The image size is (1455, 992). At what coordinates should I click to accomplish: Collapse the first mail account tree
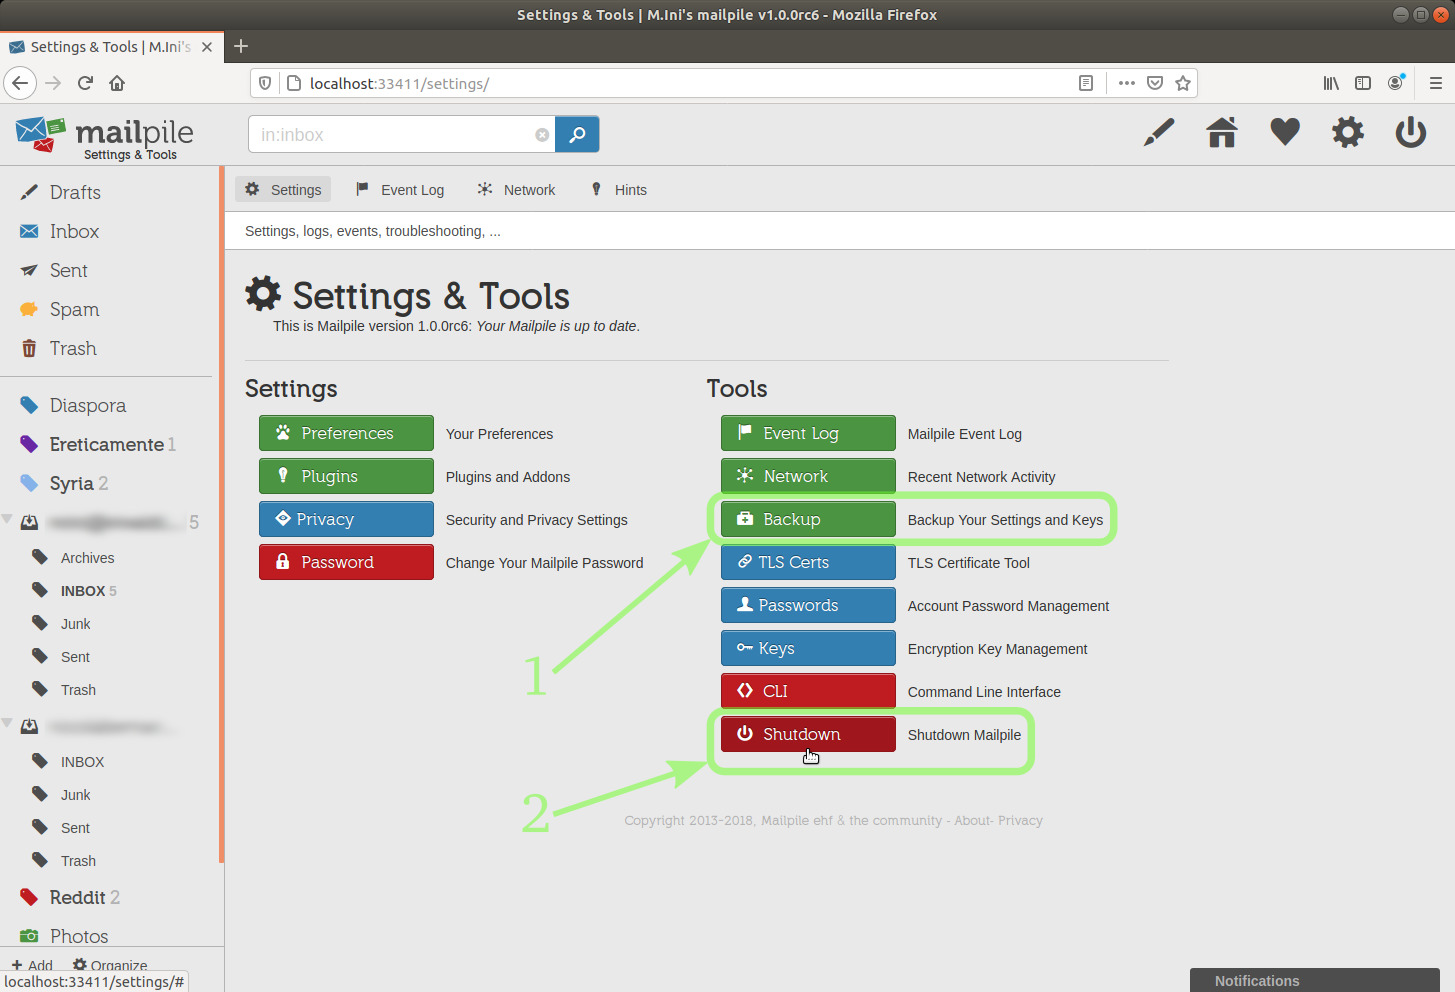(7, 519)
